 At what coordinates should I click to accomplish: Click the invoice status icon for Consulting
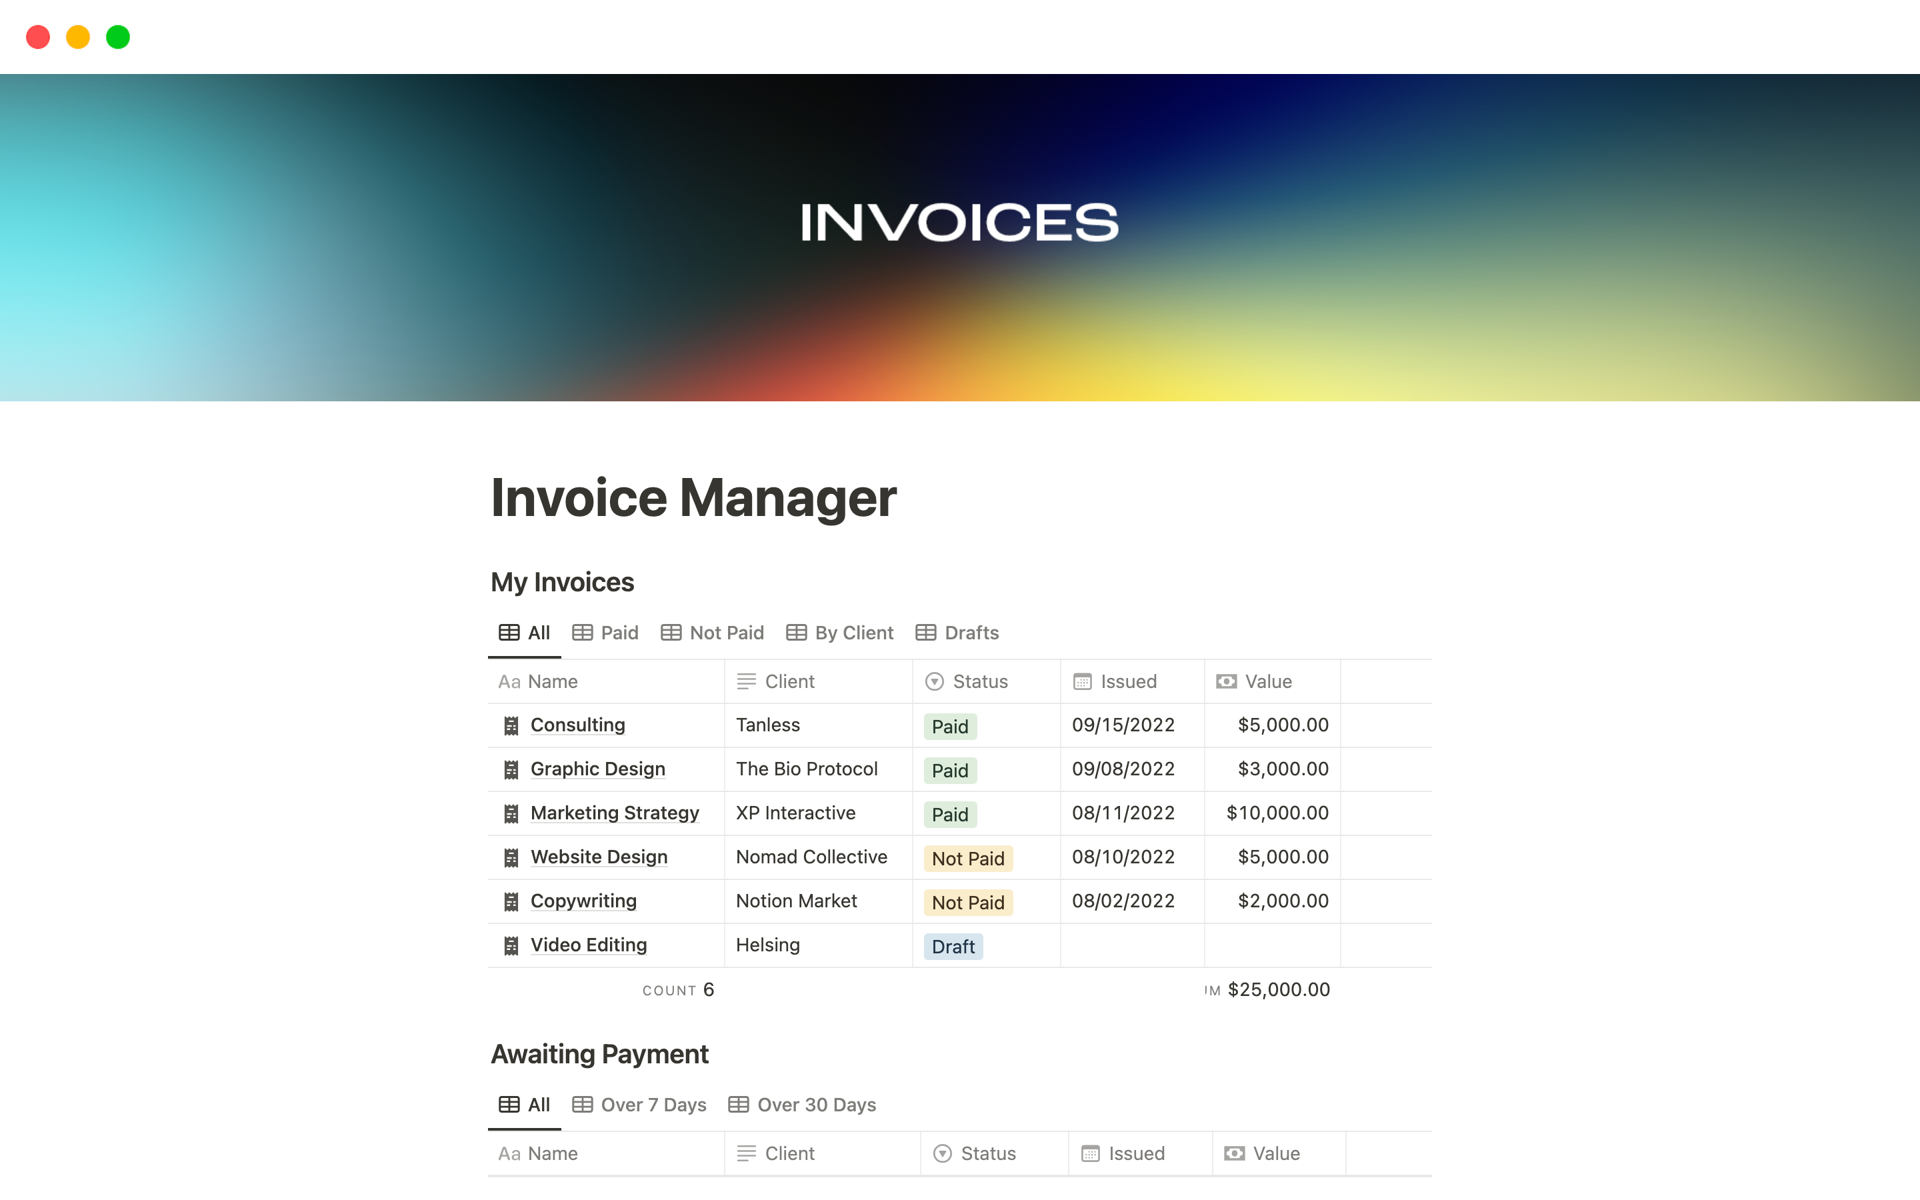950,724
